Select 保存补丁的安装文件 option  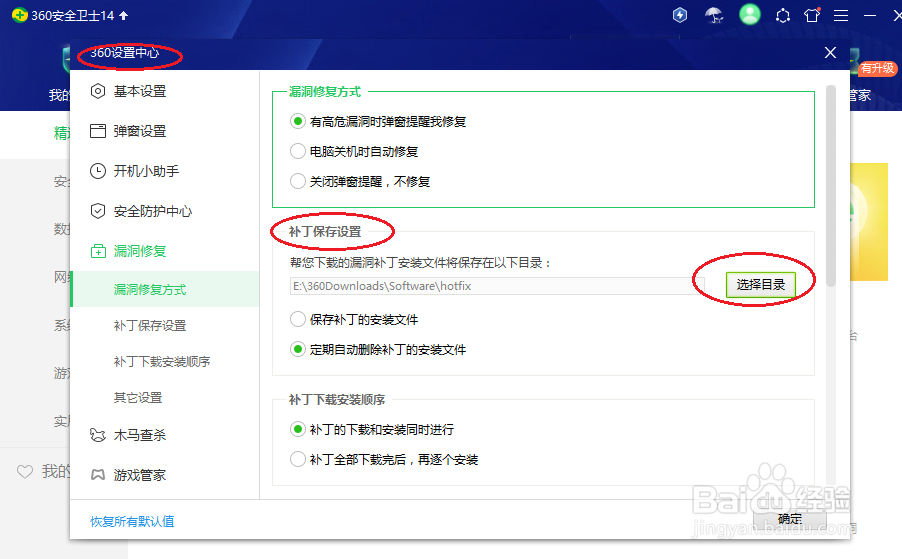[354, 319]
